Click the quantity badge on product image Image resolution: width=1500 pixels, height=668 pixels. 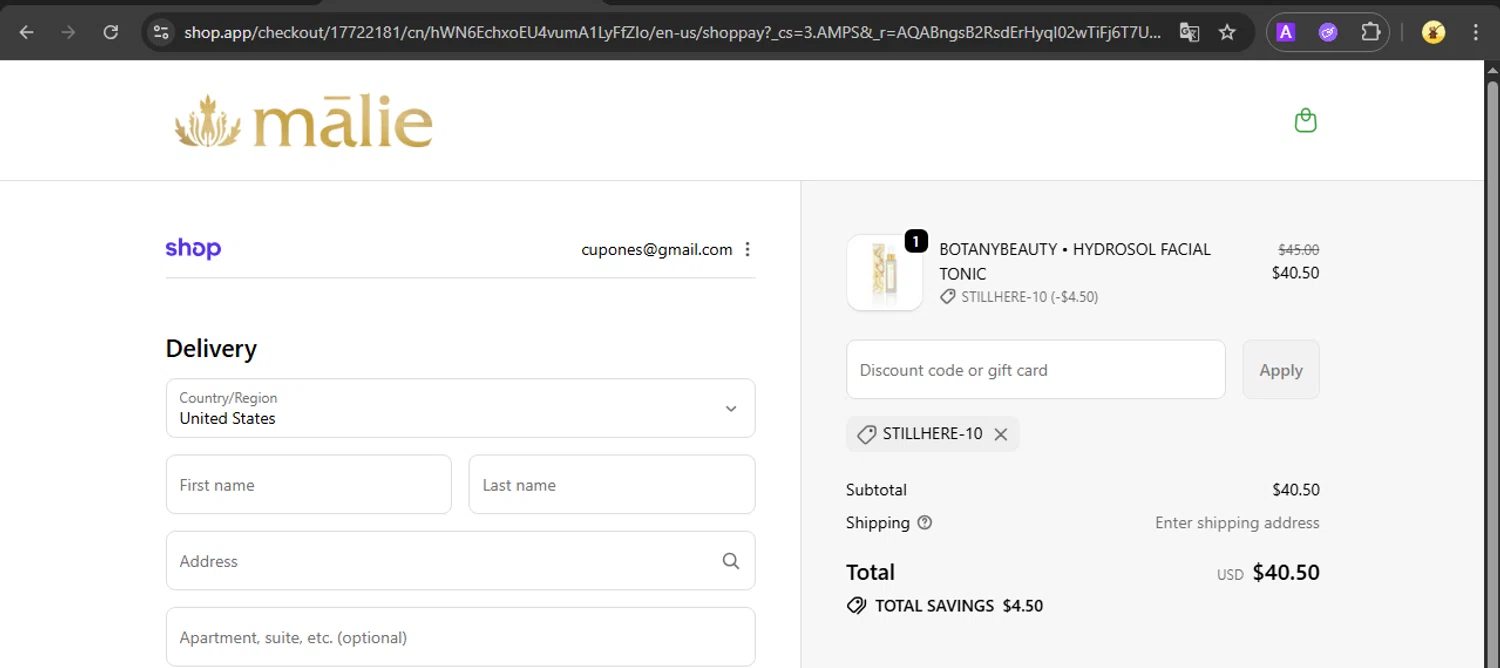(916, 241)
